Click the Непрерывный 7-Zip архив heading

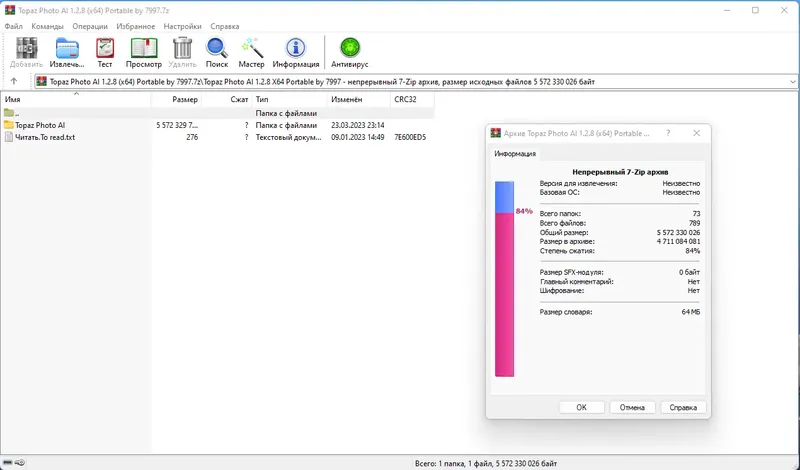click(x=620, y=172)
